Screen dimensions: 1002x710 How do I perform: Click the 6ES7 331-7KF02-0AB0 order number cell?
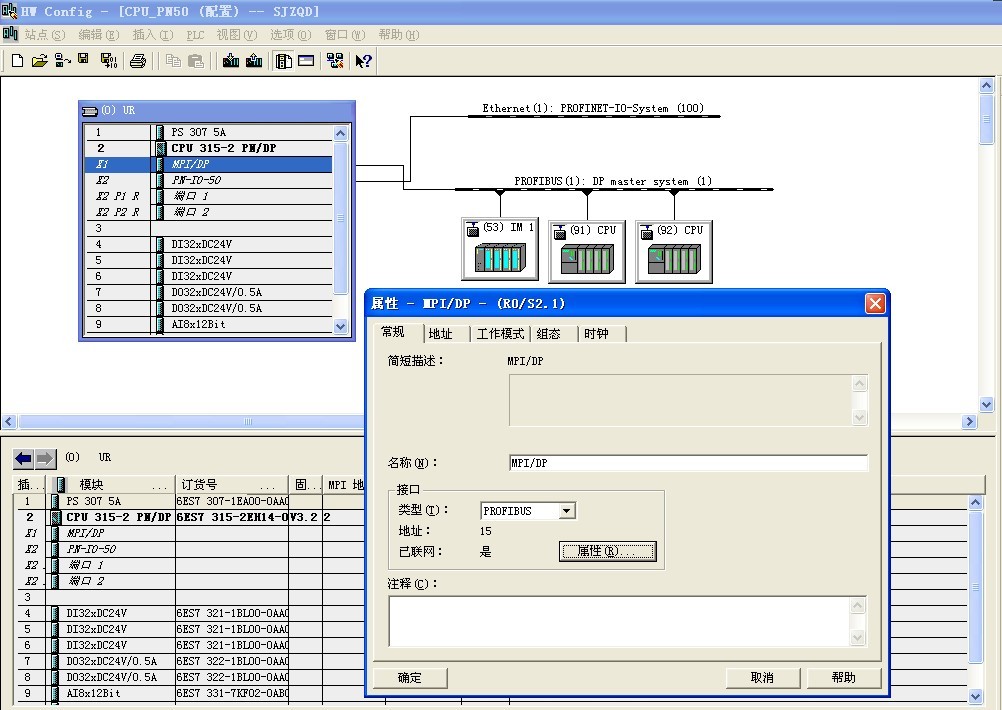click(x=232, y=693)
